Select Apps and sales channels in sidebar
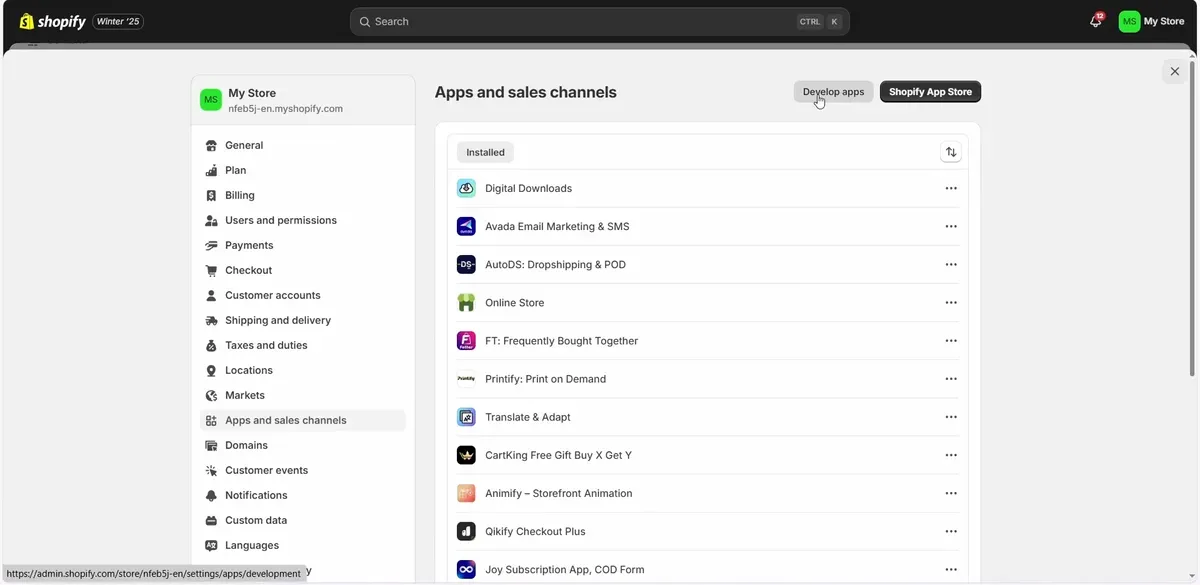 [x=303, y=420]
